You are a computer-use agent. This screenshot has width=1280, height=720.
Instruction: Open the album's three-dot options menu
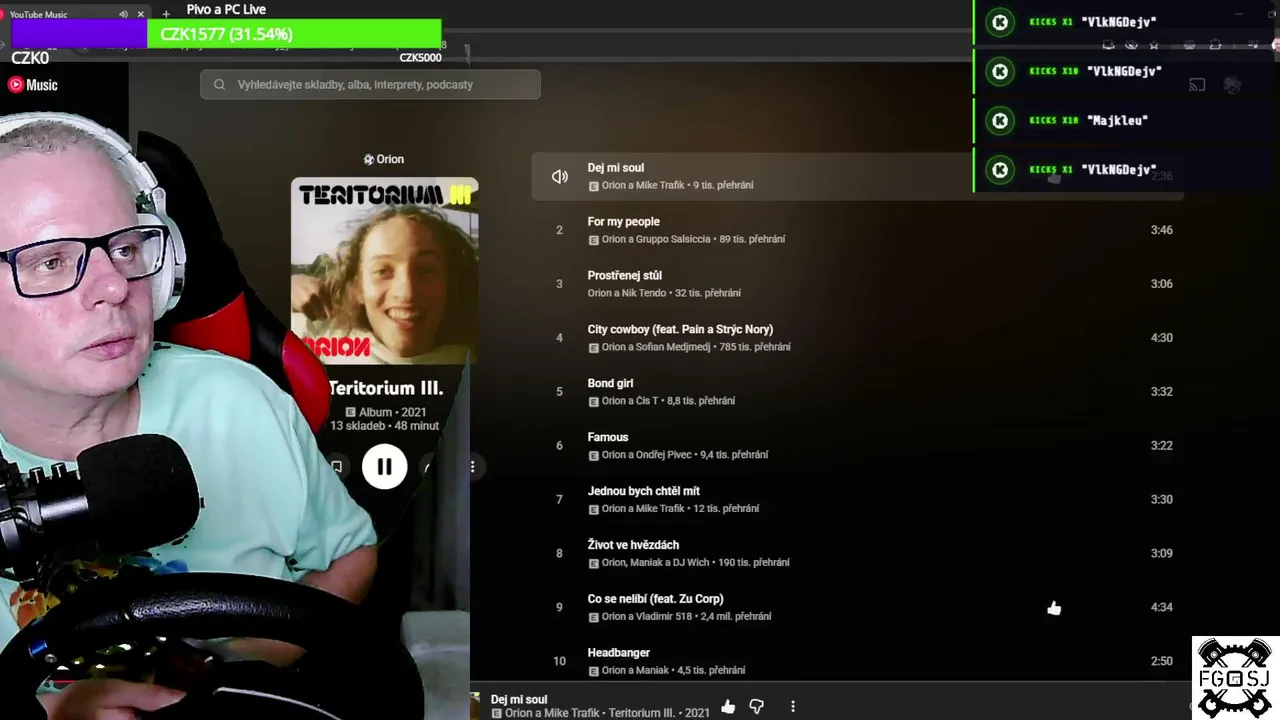pyautogui.click(x=472, y=466)
